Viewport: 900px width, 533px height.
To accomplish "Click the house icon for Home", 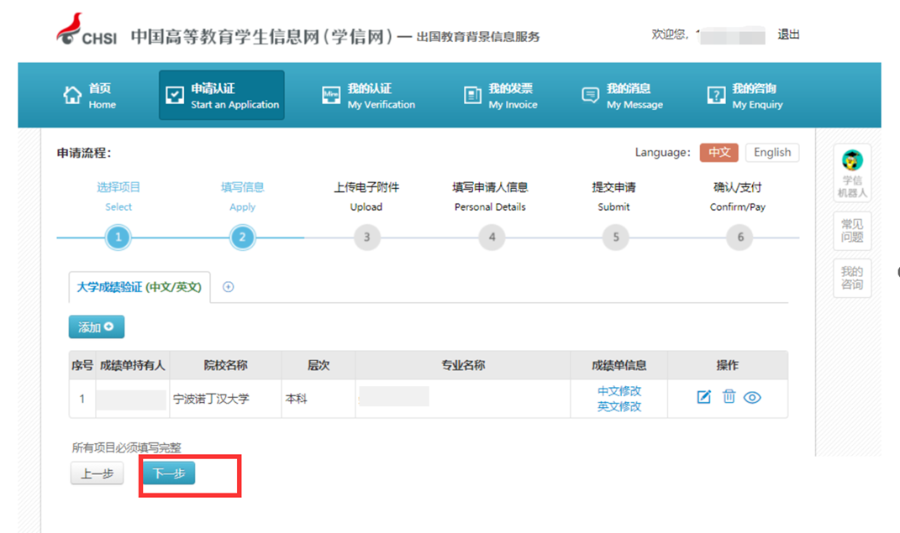I will click(72, 95).
